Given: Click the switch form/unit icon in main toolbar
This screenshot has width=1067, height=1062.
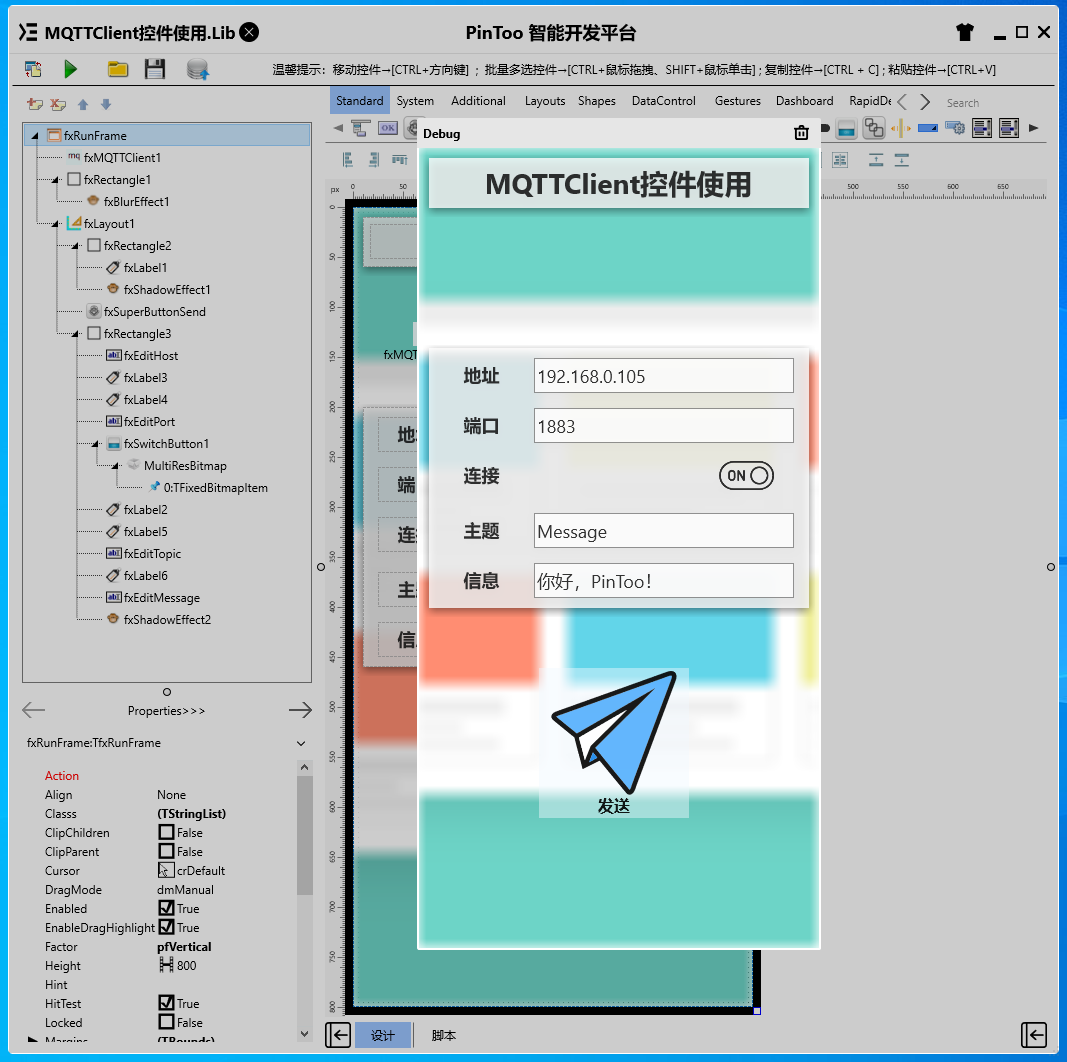Looking at the screenshot, I should (33, 69).
